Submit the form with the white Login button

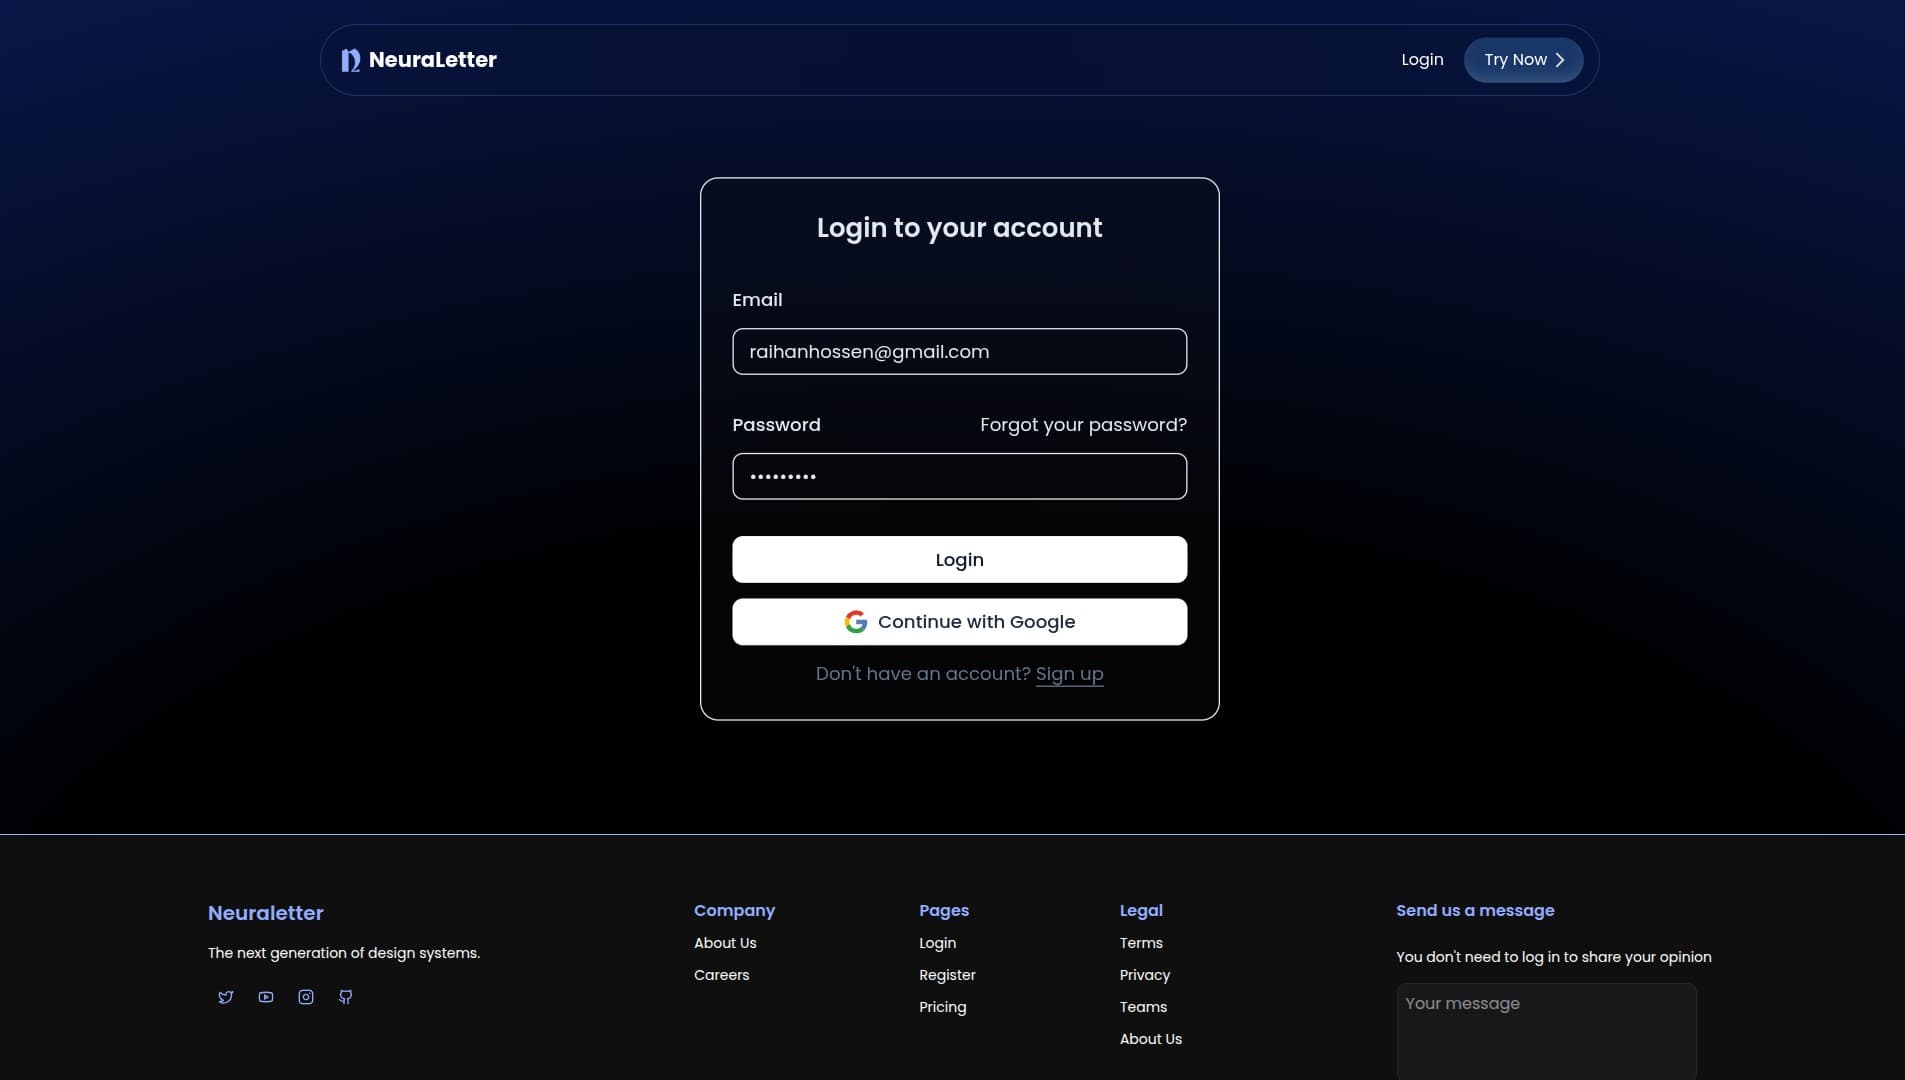pos(959,560)
